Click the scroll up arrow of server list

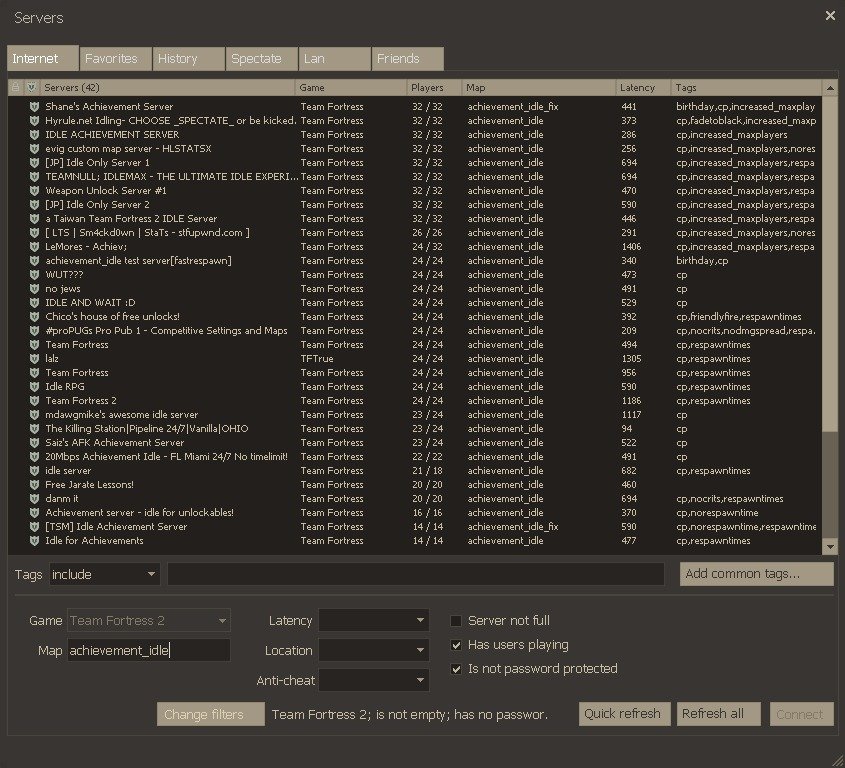(x=829, y=88)
